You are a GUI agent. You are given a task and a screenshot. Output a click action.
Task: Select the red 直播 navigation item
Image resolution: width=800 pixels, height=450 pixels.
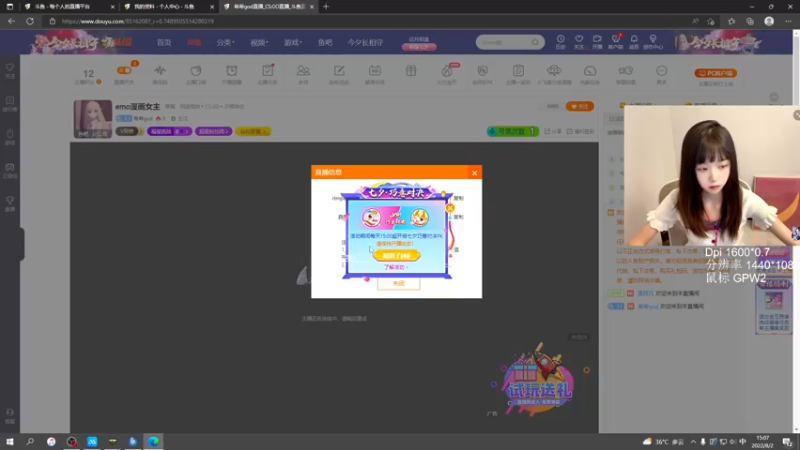point(194,42)
